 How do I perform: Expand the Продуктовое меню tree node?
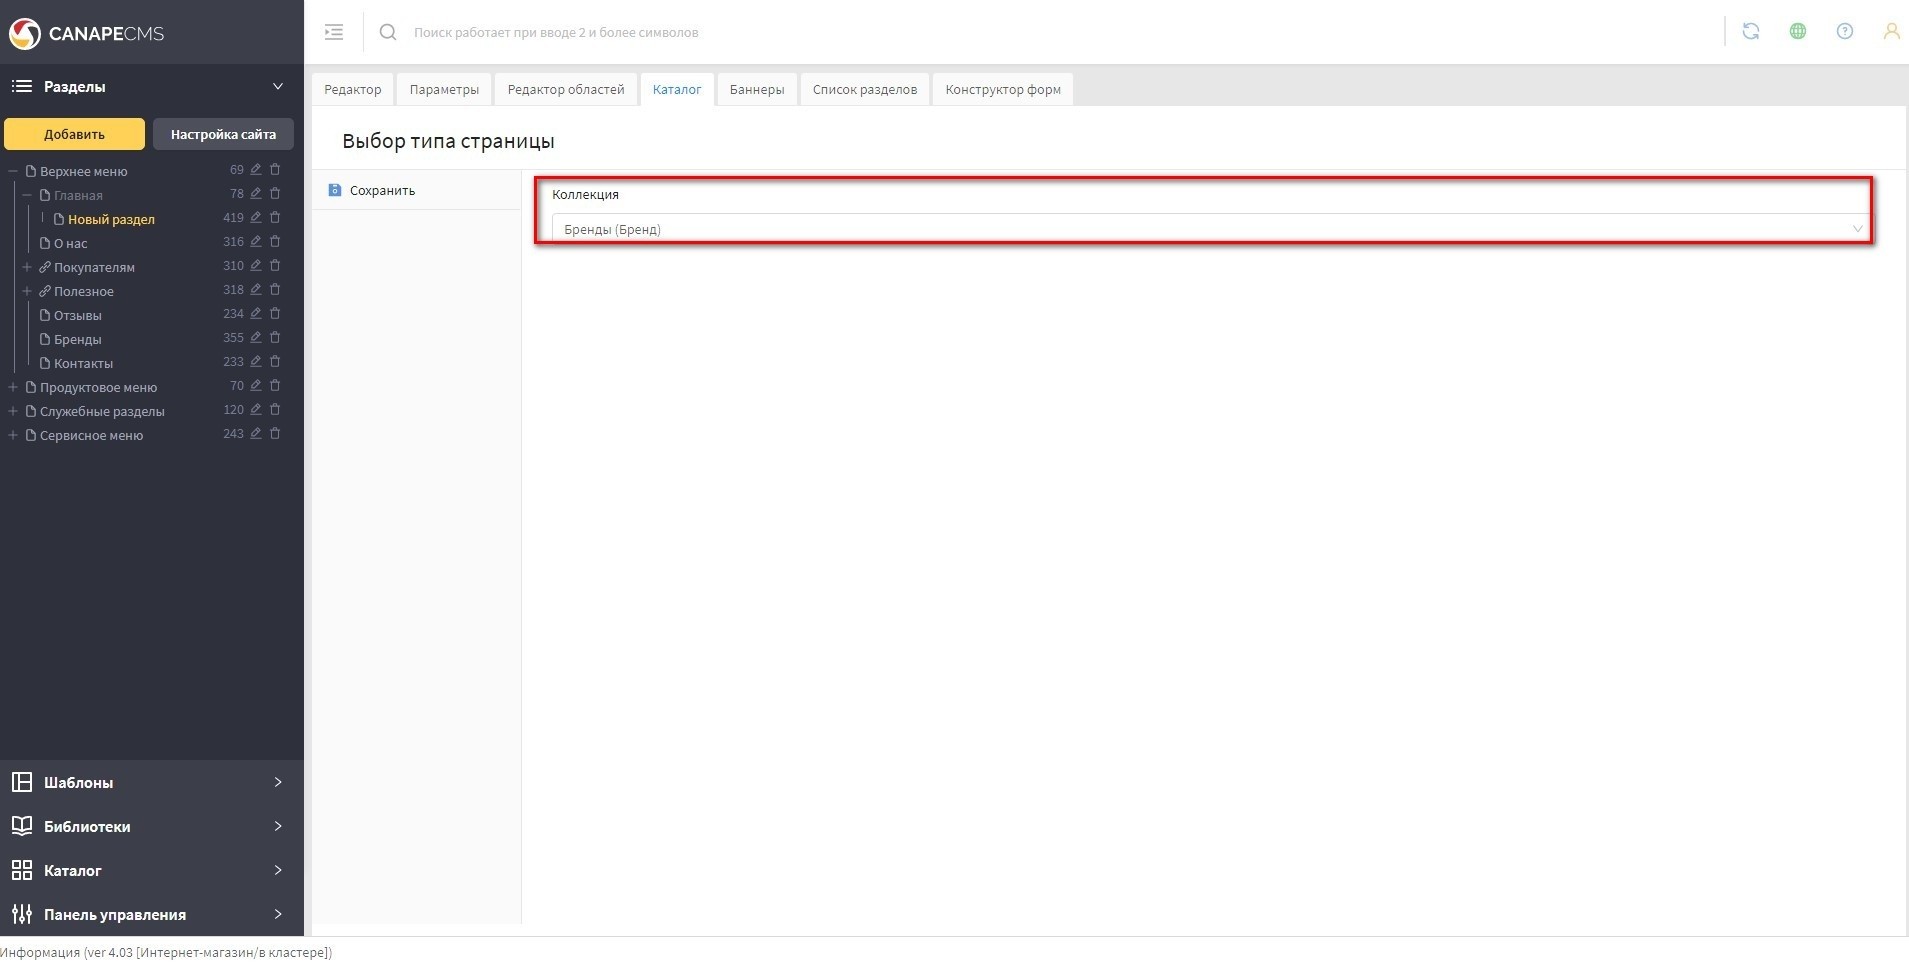13,387
